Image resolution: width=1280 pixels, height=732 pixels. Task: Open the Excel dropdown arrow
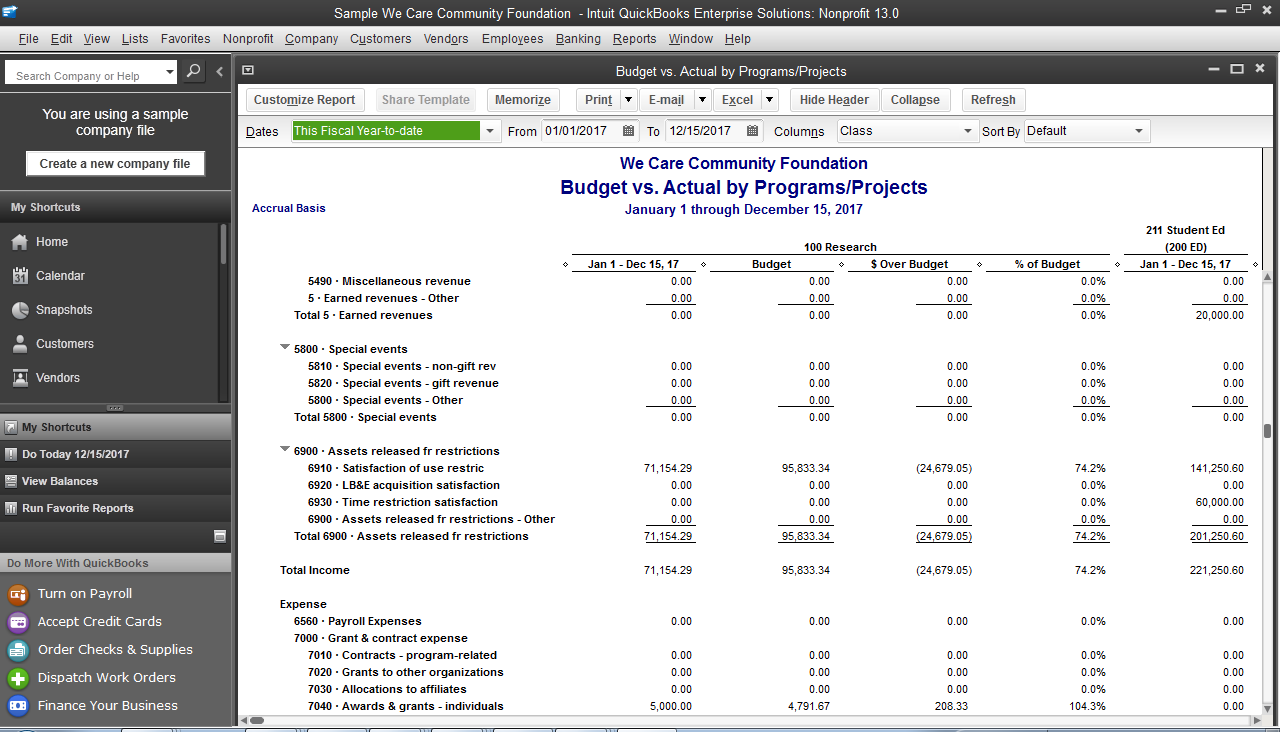[x=769, y=100]
